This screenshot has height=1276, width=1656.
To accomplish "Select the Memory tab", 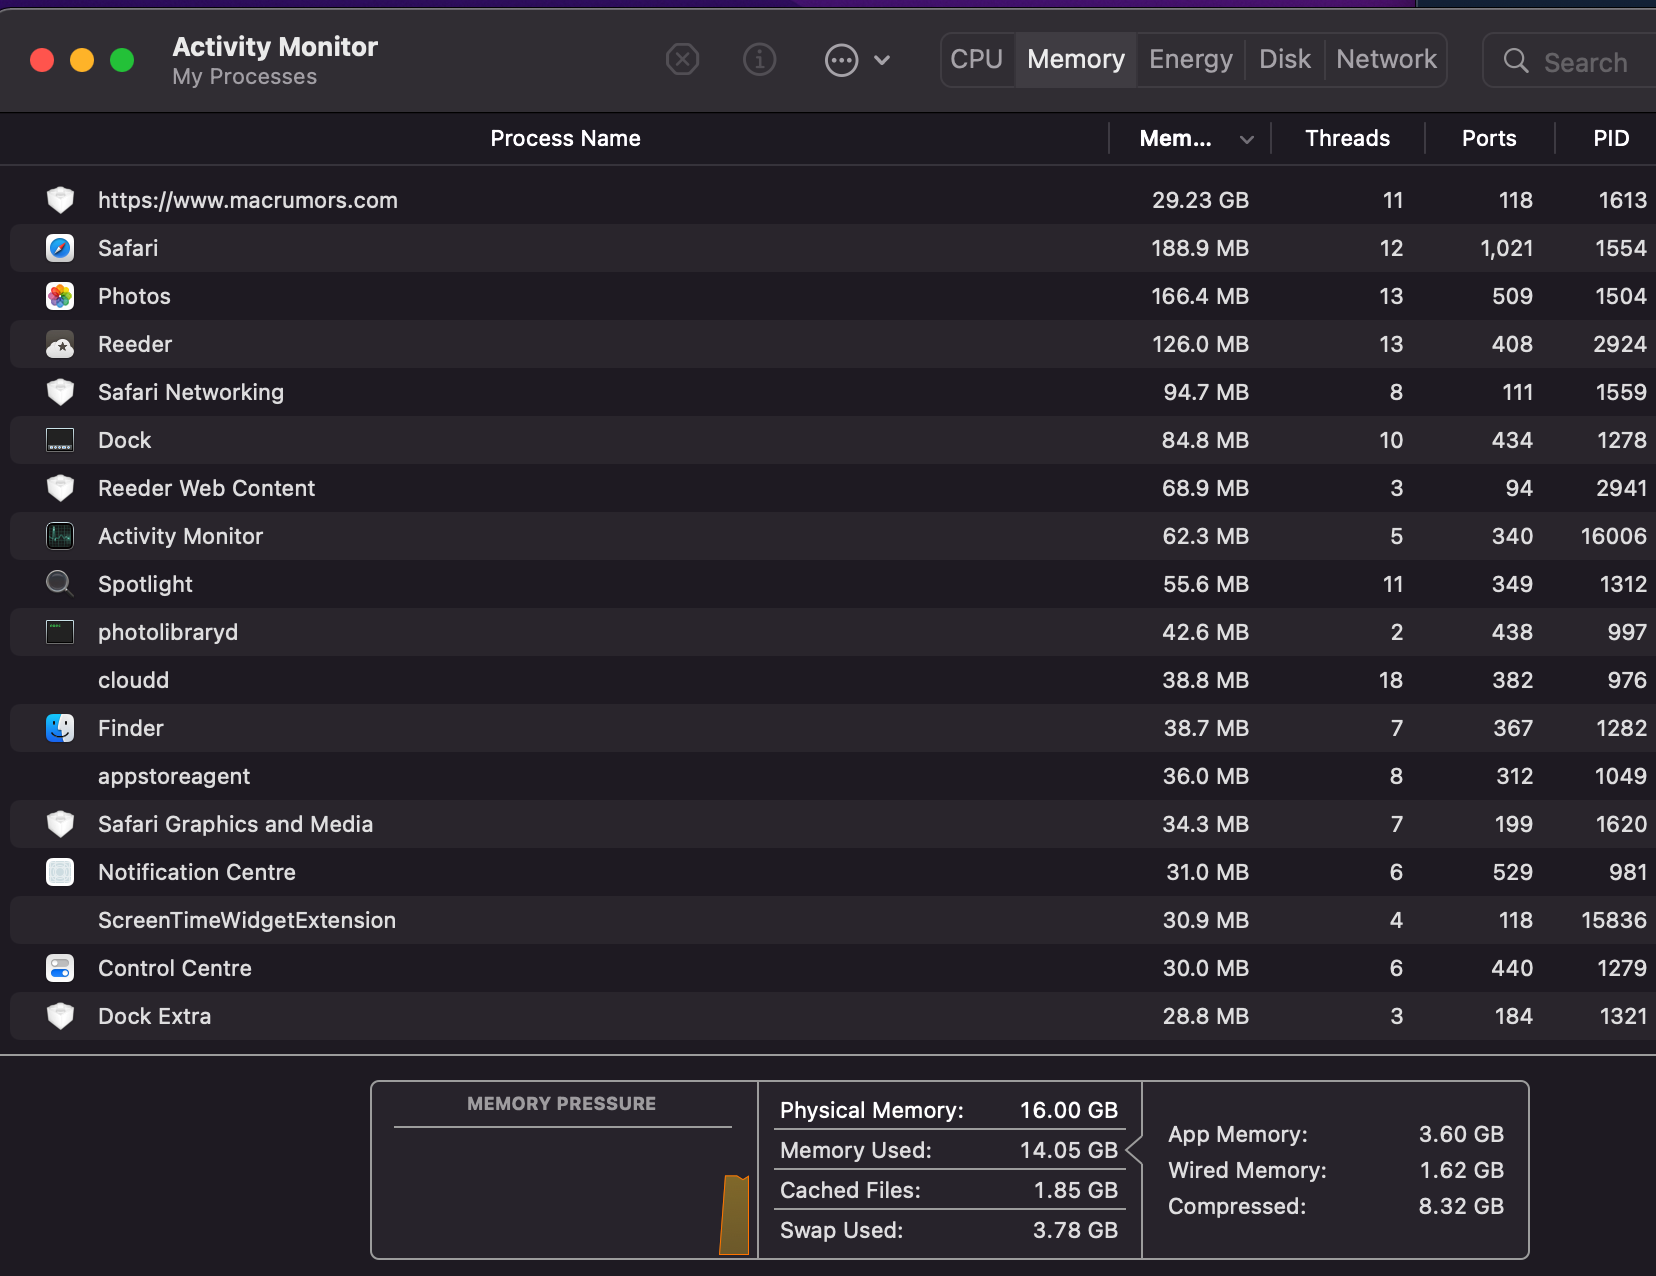I will point(1076,59).
